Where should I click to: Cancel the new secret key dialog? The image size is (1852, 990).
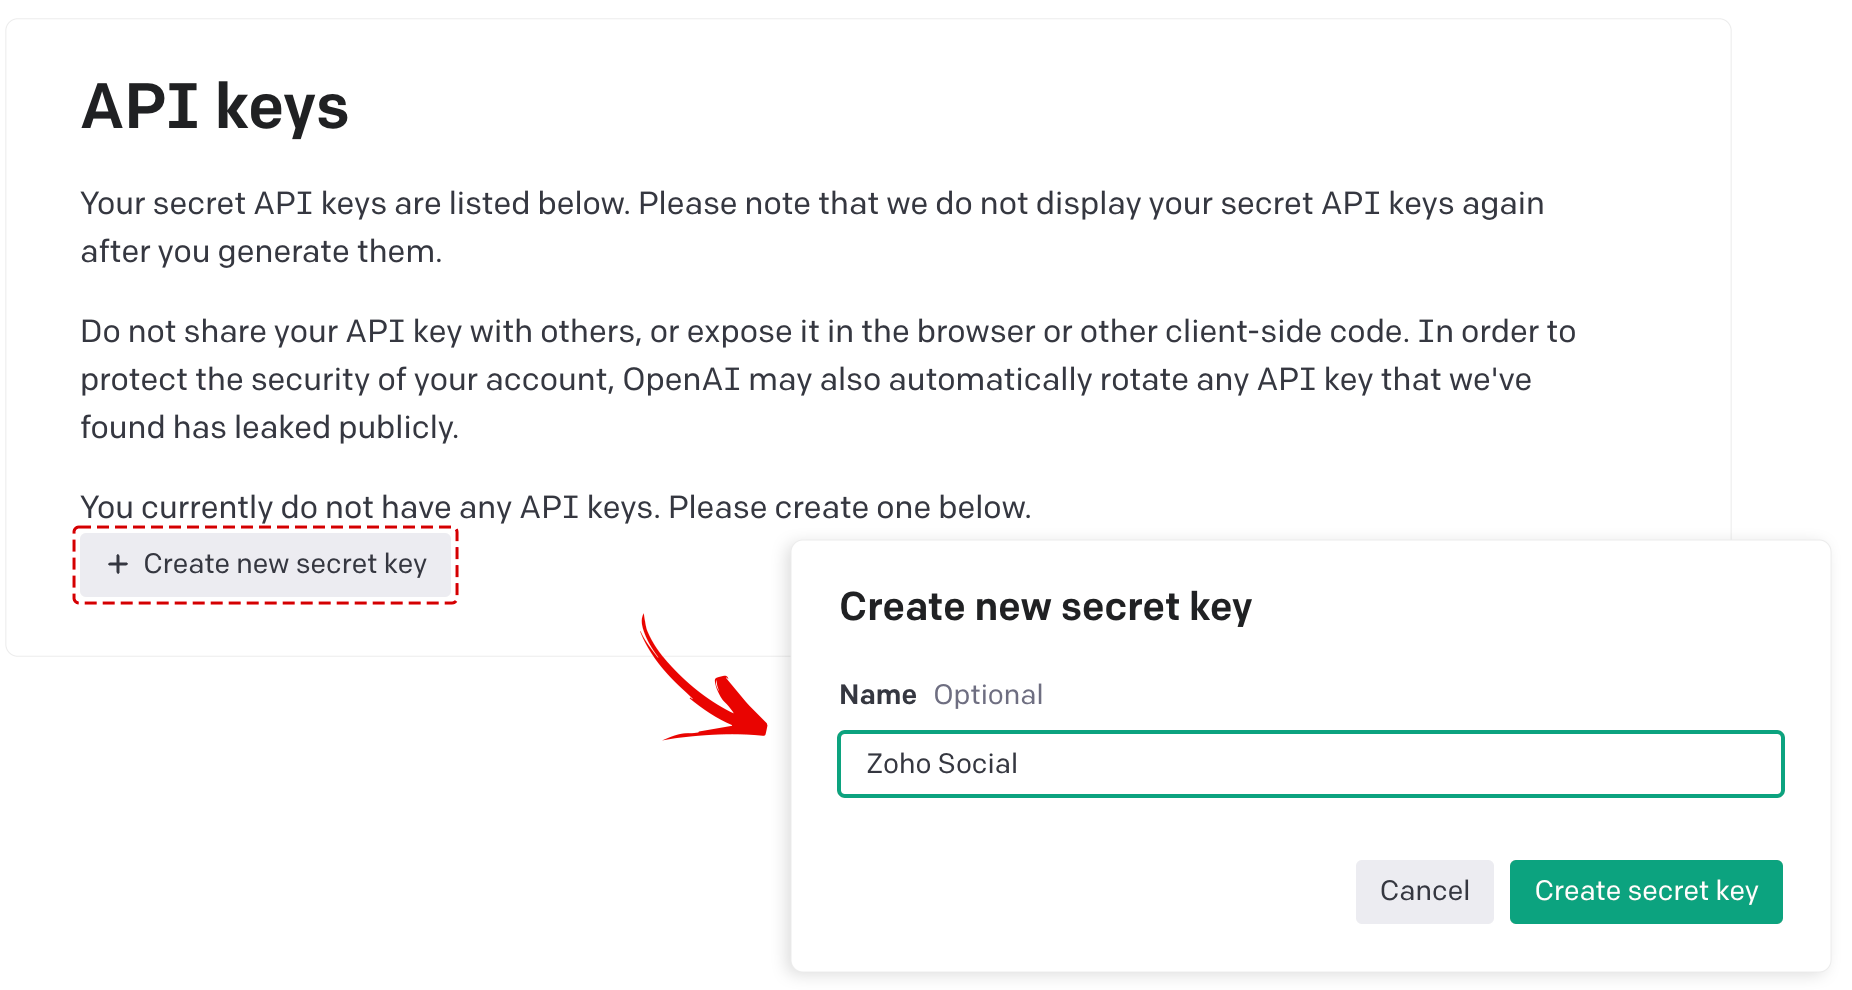(x=1424, y=891)
